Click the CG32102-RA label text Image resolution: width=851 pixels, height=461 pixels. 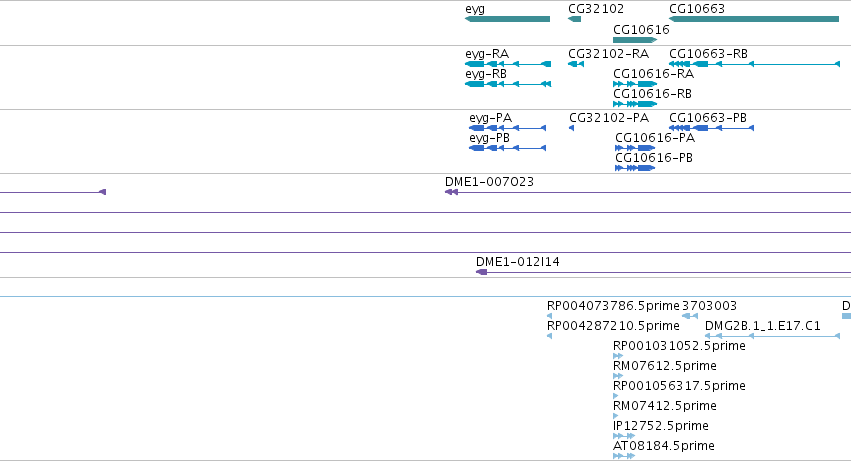(608, 54)
